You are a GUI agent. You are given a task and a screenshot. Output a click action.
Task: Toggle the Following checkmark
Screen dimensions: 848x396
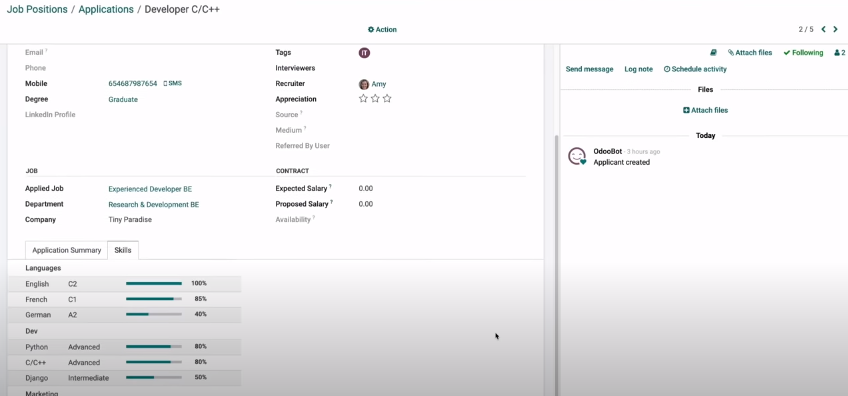tap(803, 52)
